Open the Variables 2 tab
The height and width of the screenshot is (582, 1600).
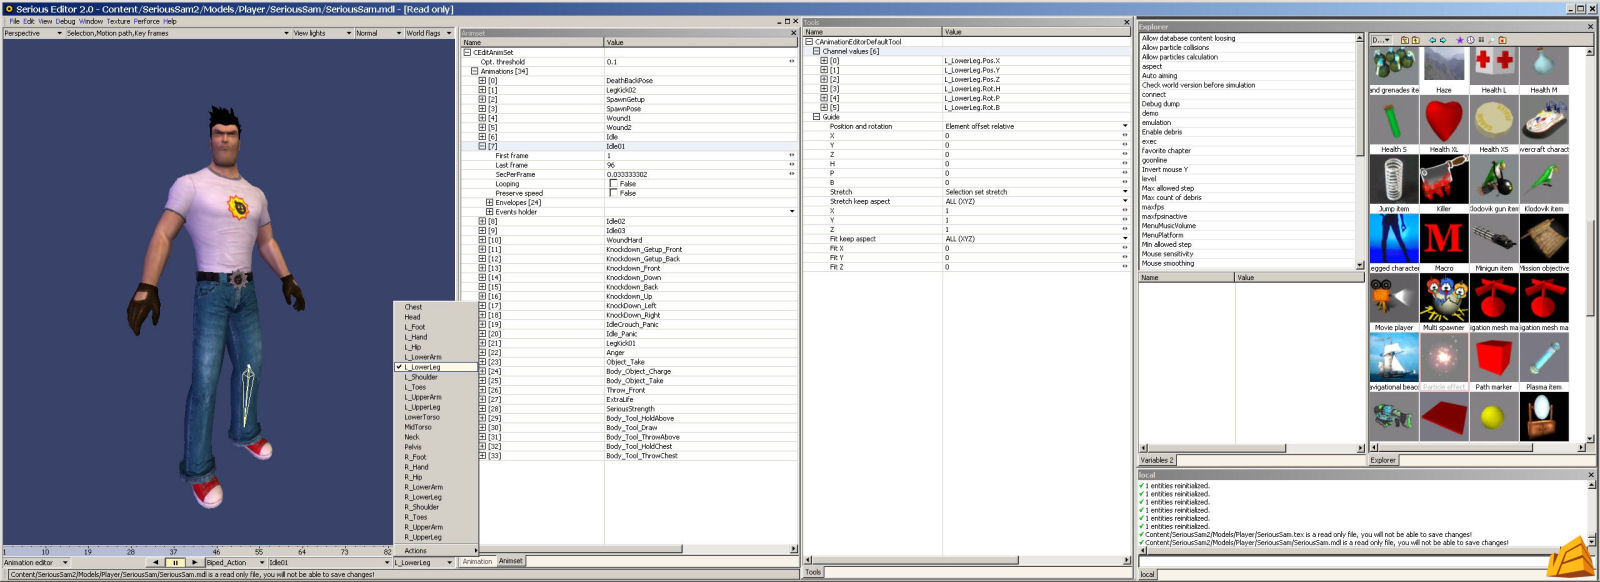1157,460
